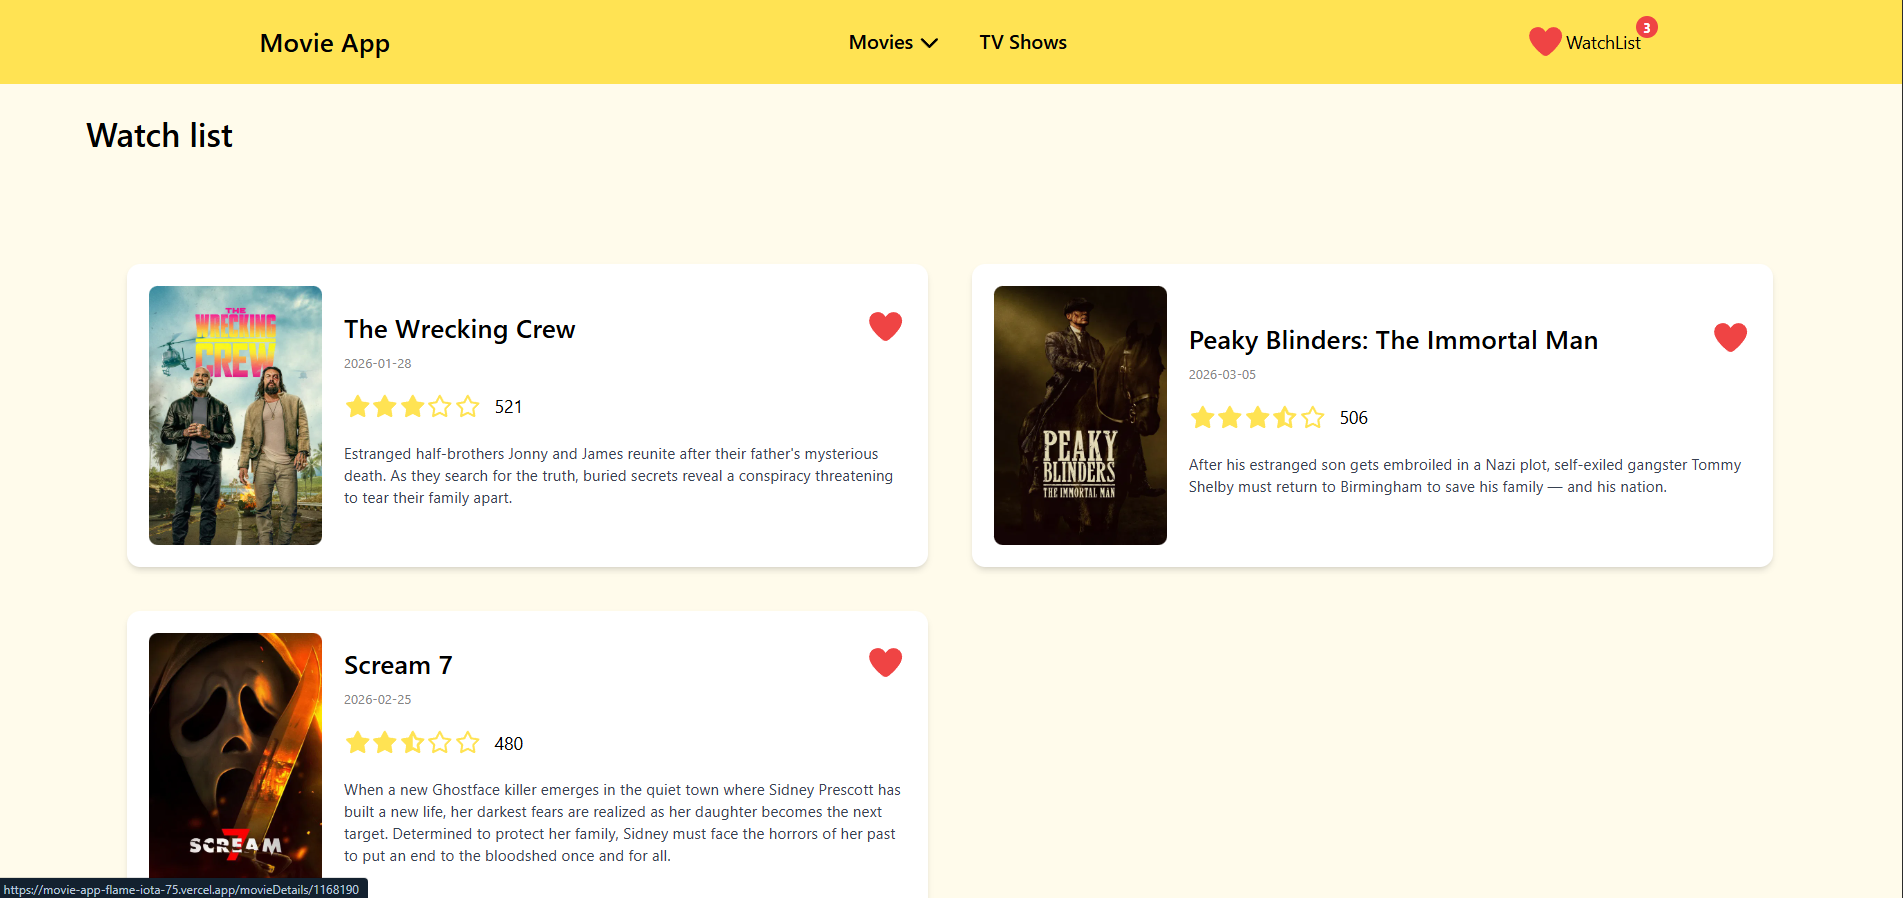Unfavorite Peaky Blinders: The Immortal Man

coord(1729,337)
